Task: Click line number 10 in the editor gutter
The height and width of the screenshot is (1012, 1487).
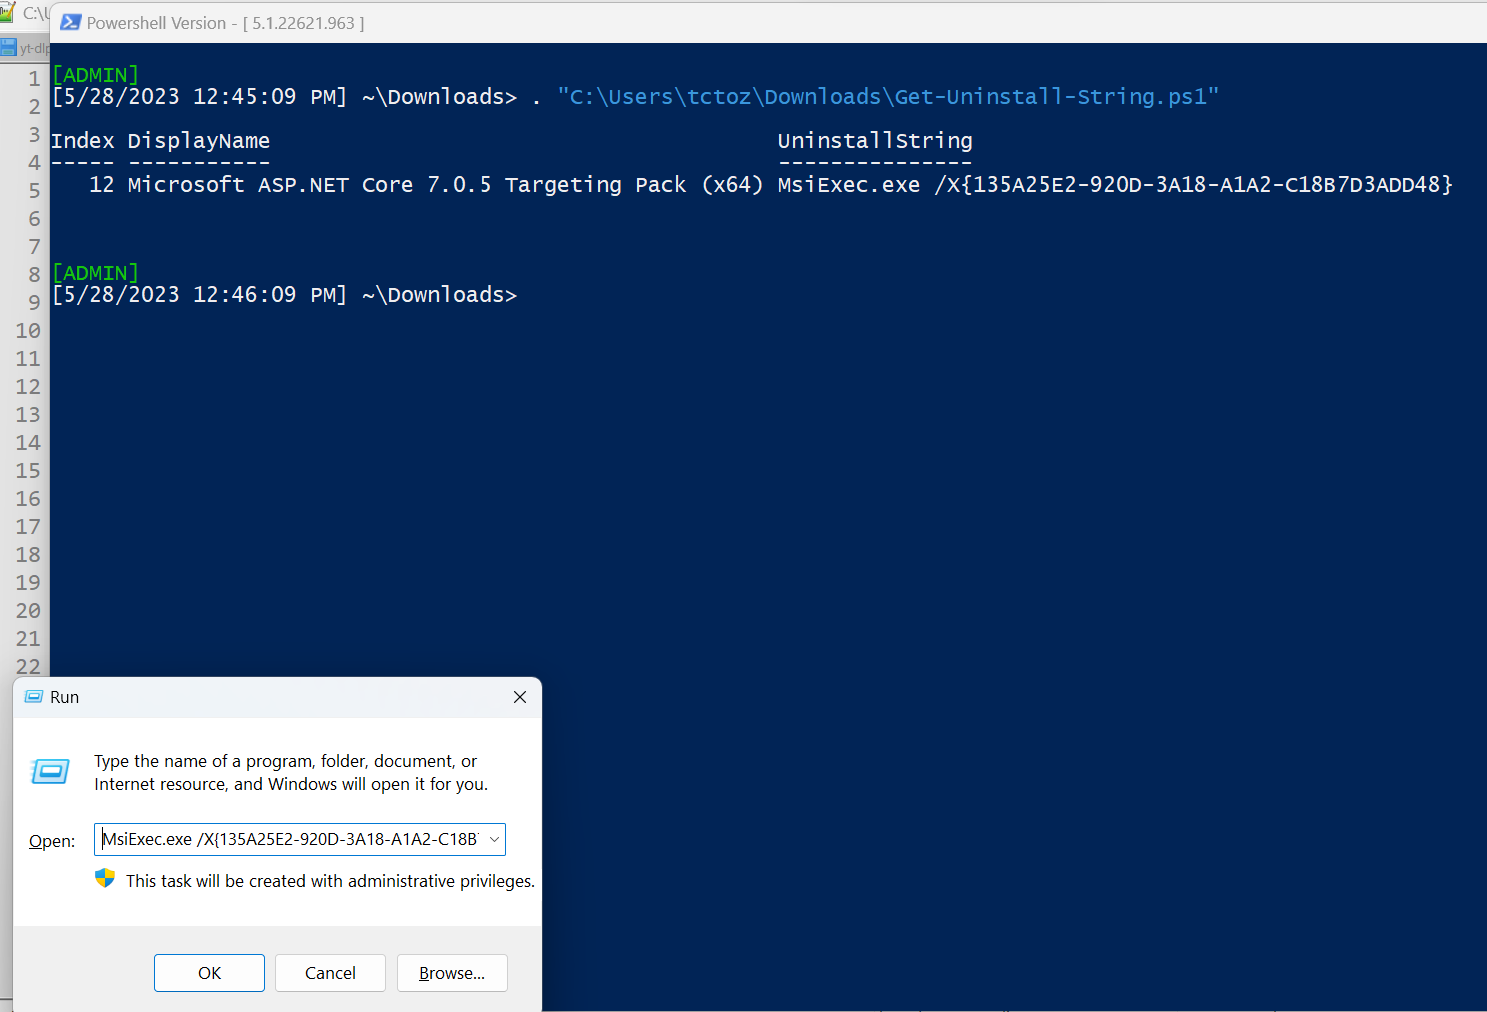Action: [x=28, y=331]
